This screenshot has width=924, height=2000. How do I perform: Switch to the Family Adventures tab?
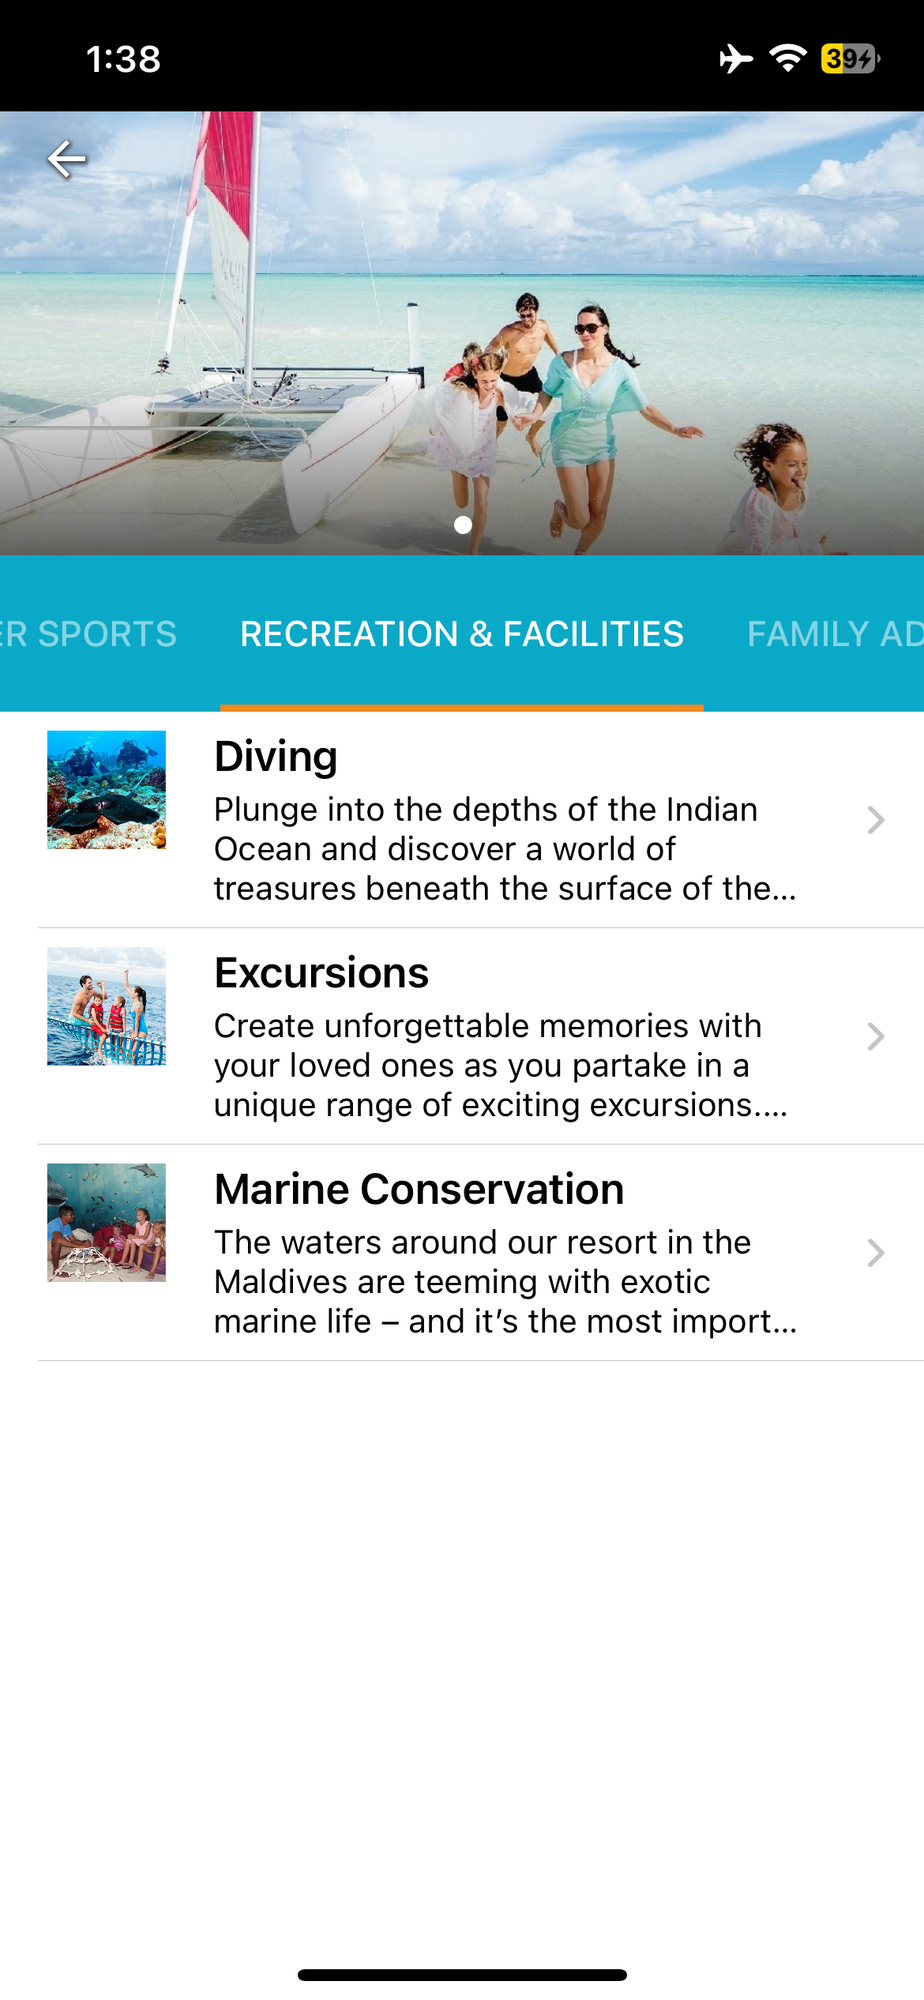(835, 634)
